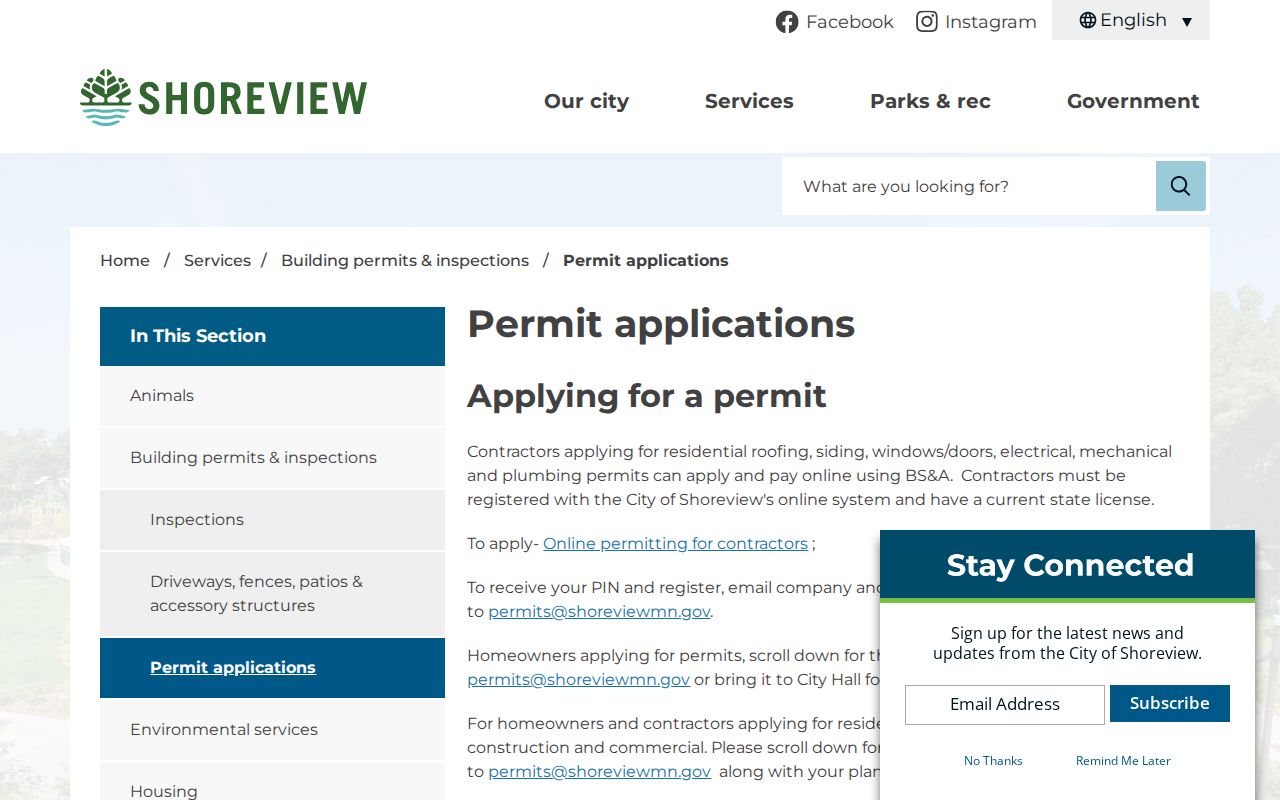Click the Facebook text label
The height and width of the screenshot is (800, 1280).
tap(850, 22)
